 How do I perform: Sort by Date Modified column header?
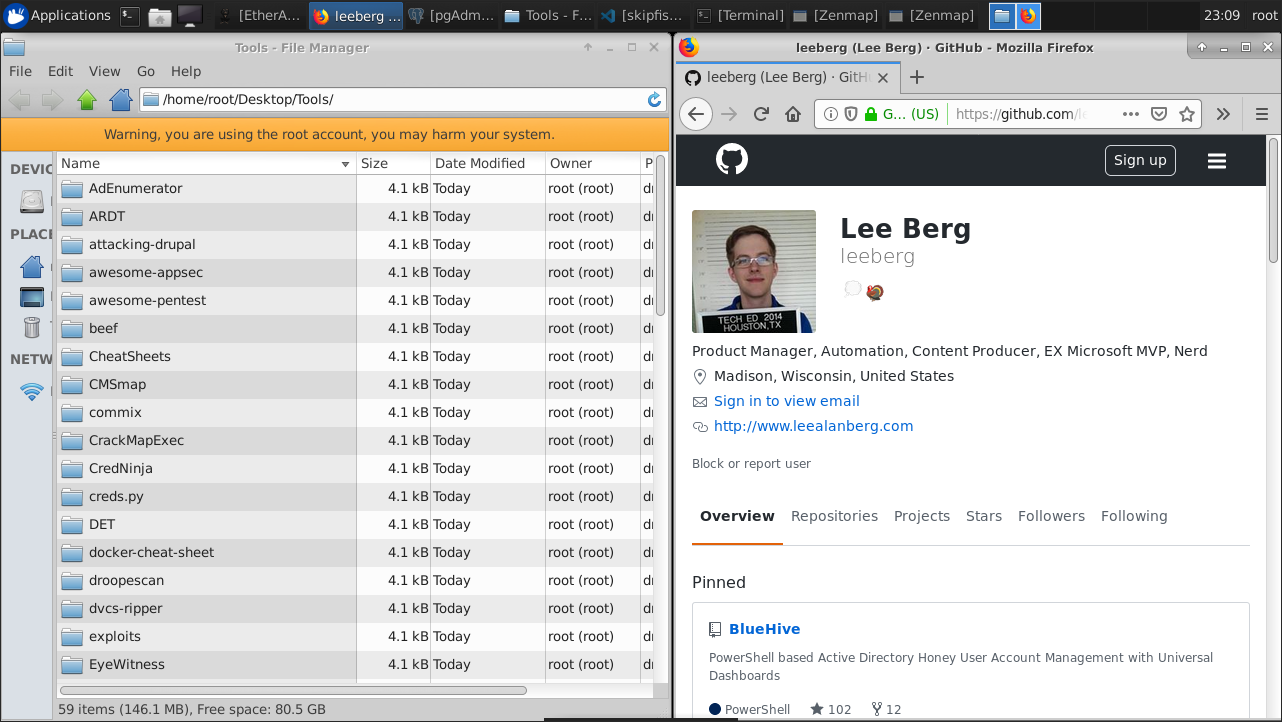click(x=488, y=163)
